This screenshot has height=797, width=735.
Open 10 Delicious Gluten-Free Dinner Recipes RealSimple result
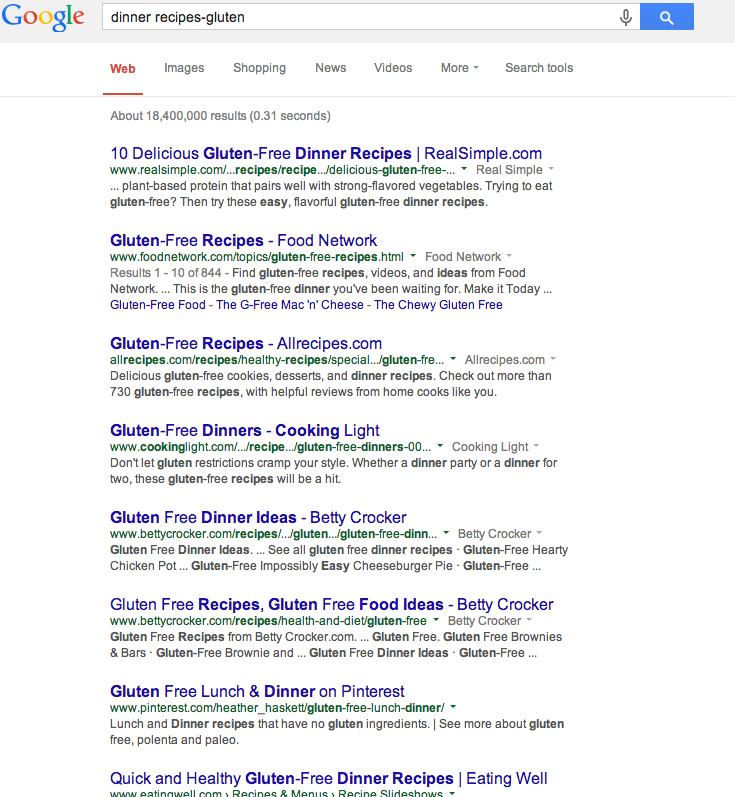click(326, 154)
